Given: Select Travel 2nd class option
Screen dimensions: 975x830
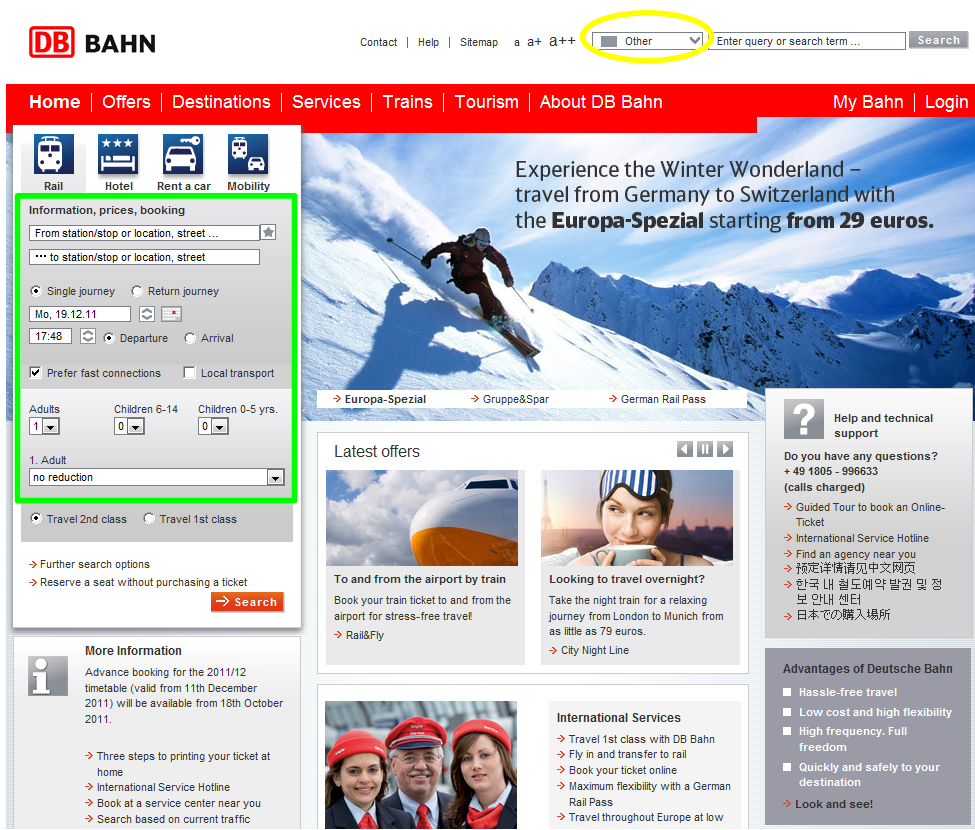Looking at the screenshot, I should point(36,519).
